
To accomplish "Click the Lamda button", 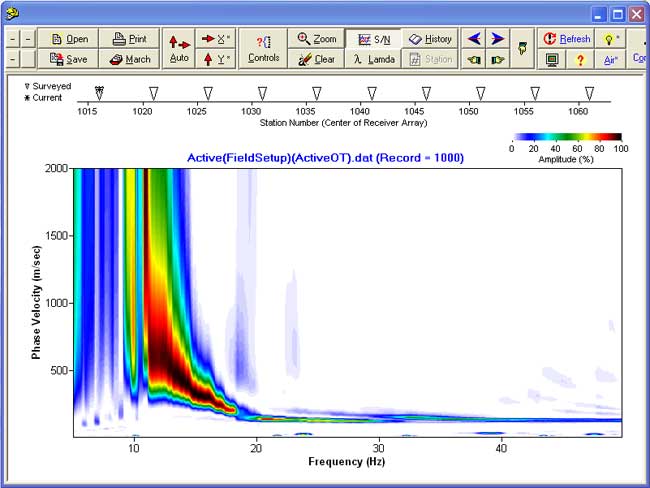I will (374, 59).
